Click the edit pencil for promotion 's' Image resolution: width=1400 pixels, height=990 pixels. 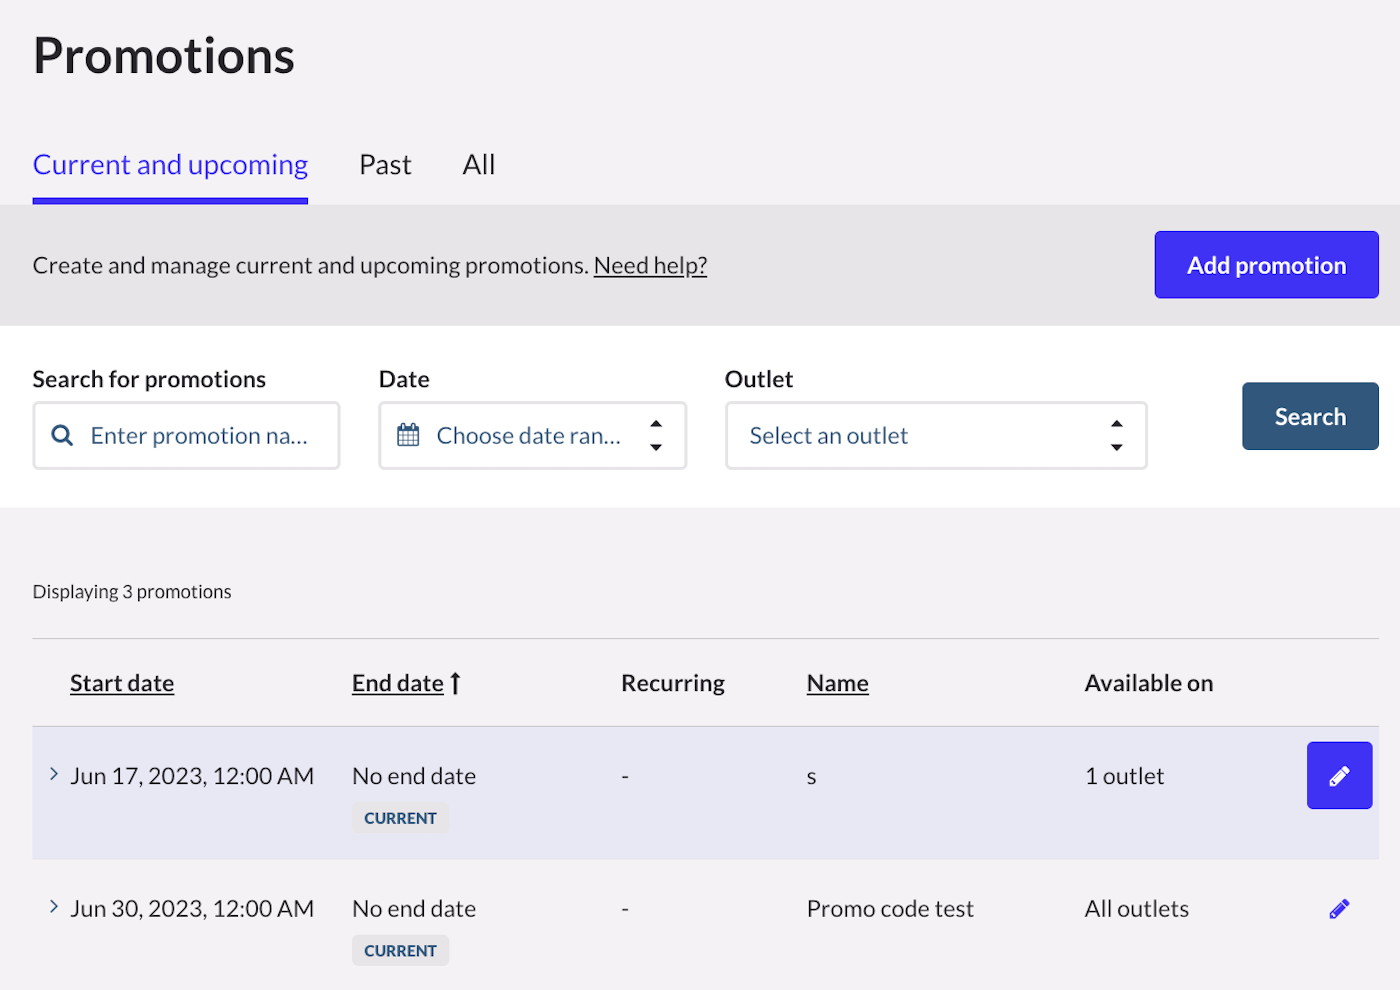pos(1339,776)
